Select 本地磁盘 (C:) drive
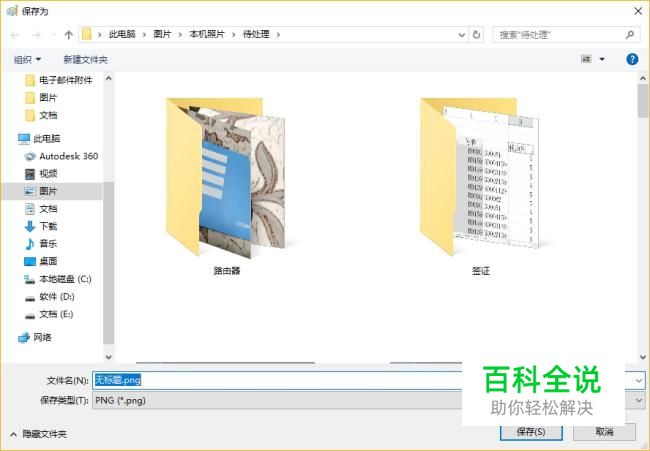Screen dimensions: 650x451 (x=58, y=279)
